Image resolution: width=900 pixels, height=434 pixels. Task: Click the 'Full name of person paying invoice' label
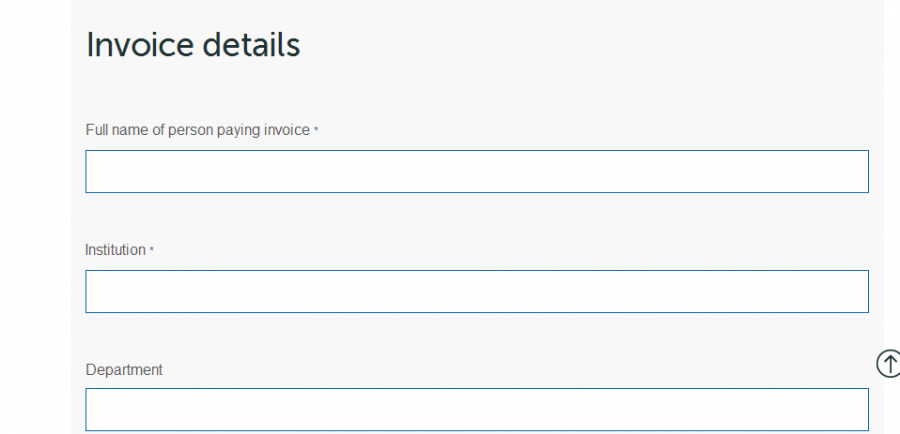coord(197,130)
